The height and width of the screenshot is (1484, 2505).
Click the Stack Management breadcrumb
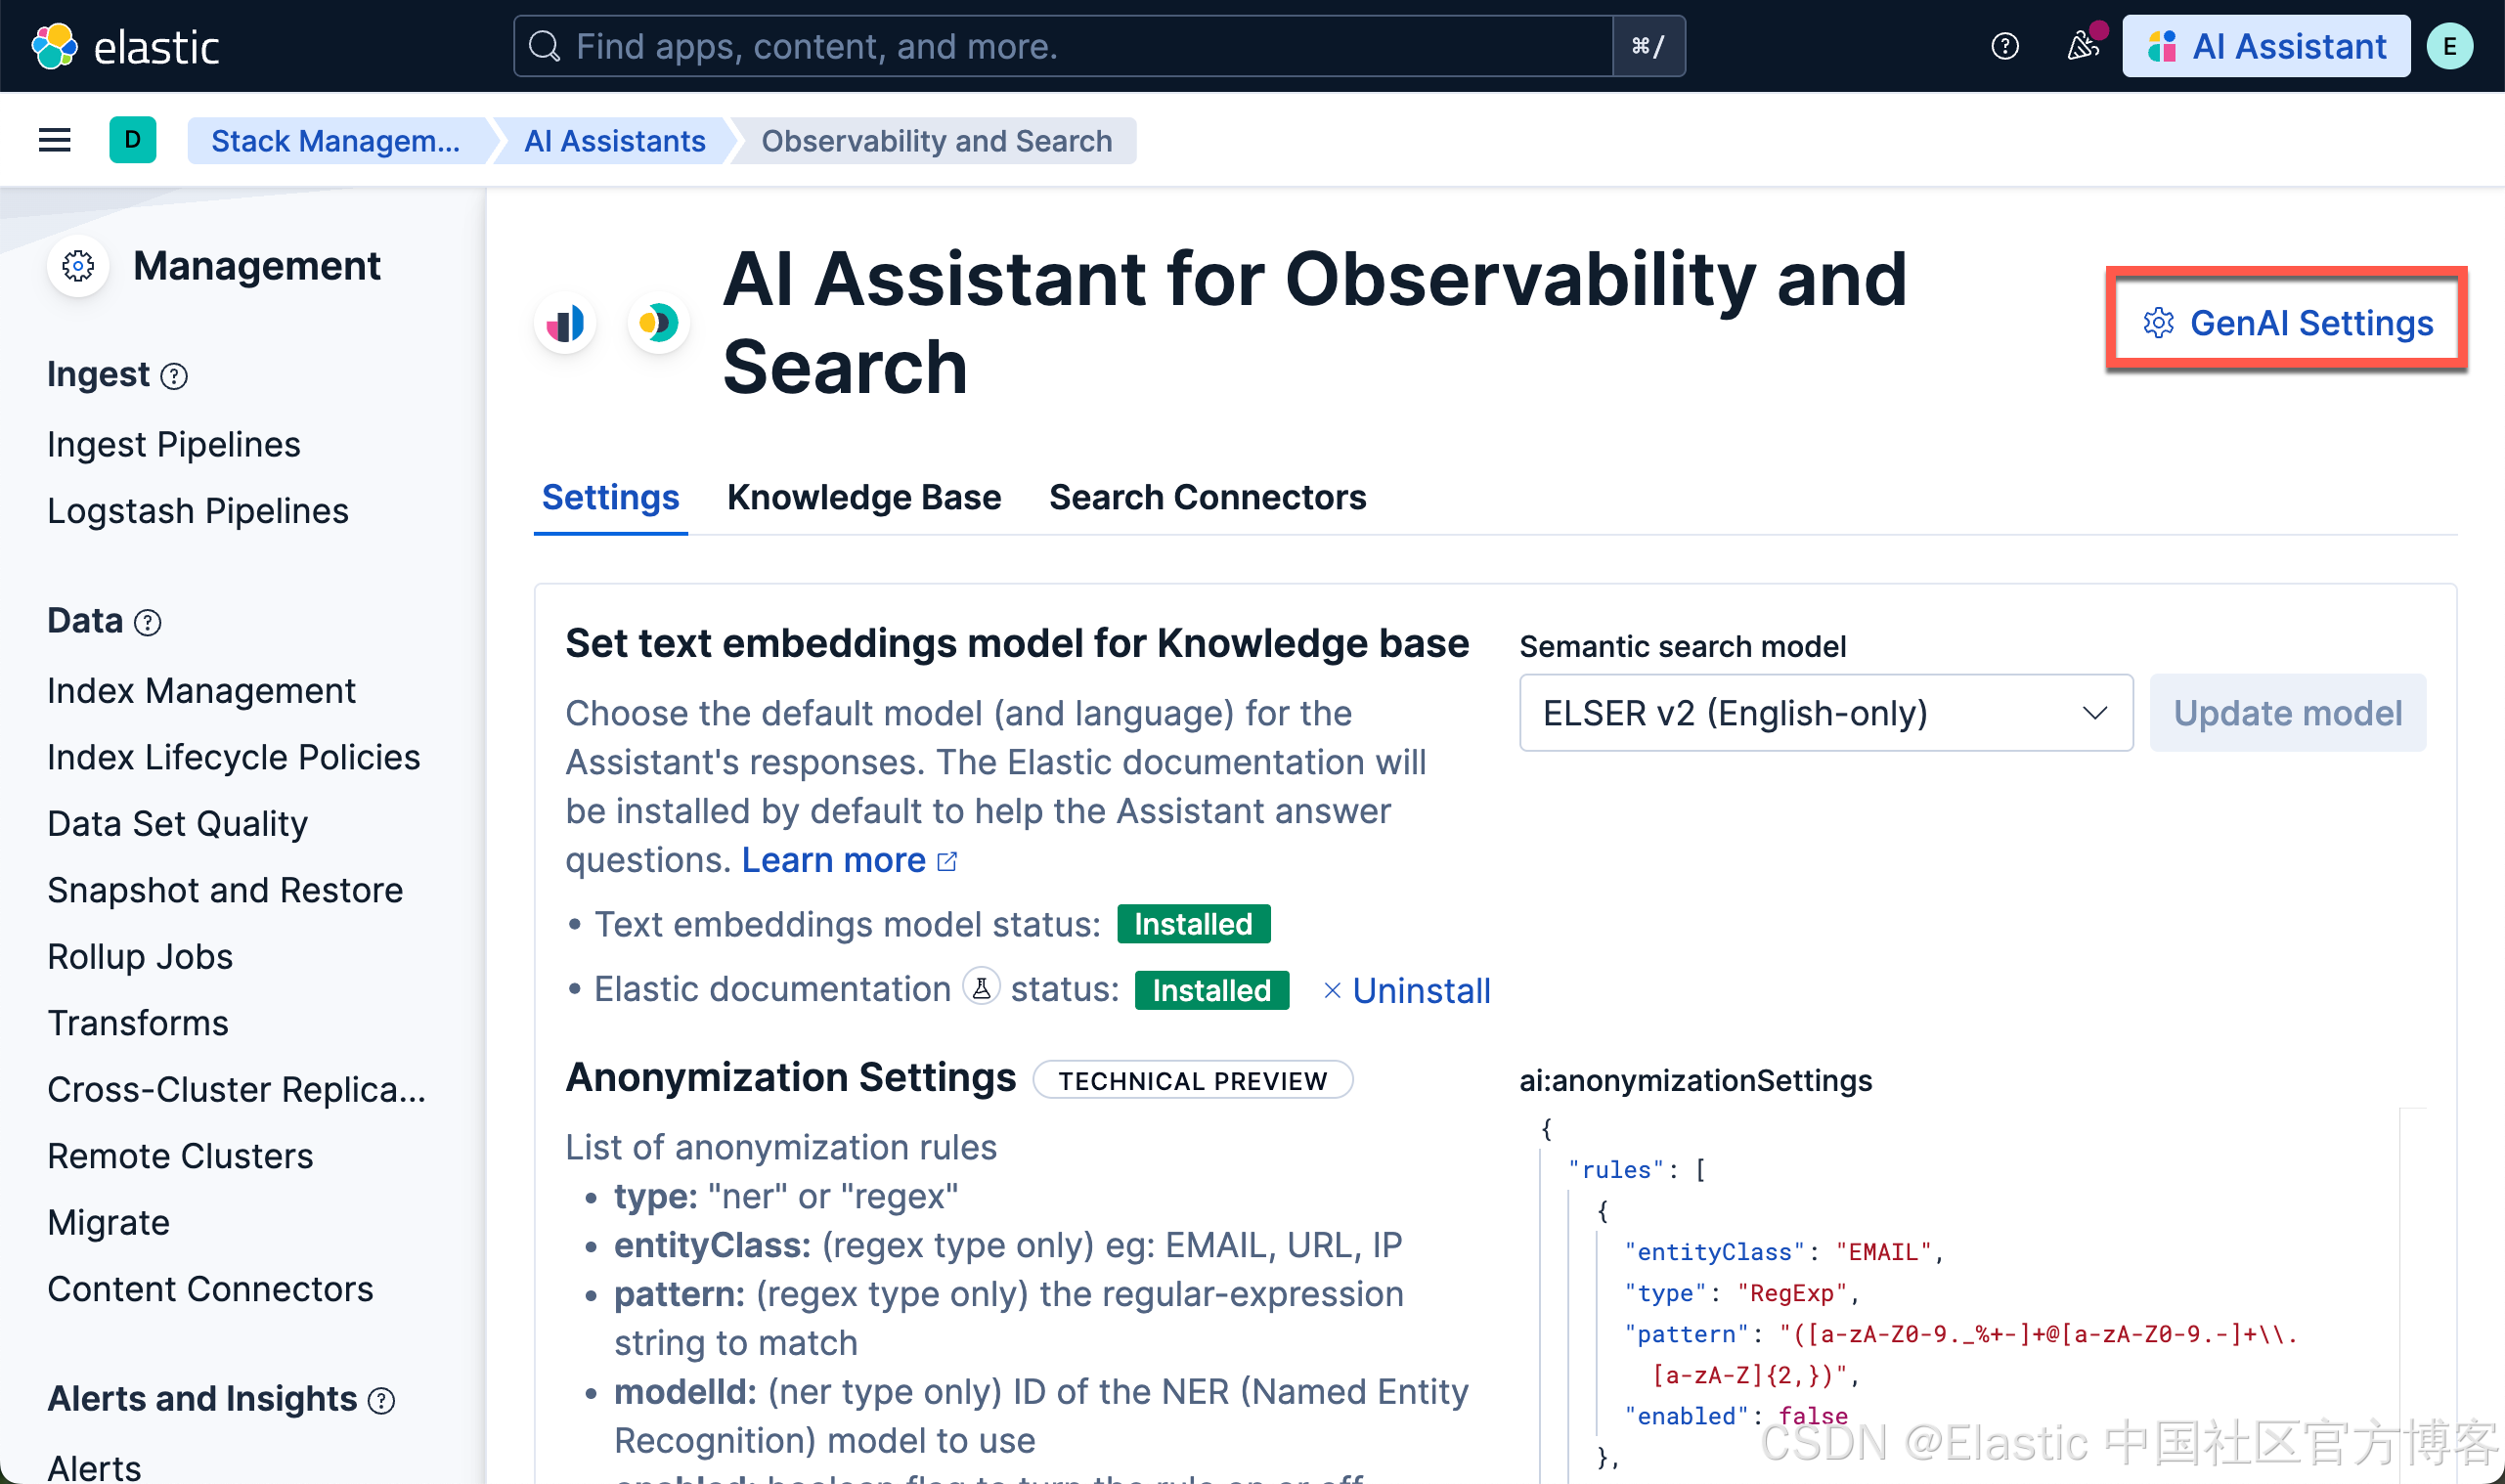coord(335,141)
